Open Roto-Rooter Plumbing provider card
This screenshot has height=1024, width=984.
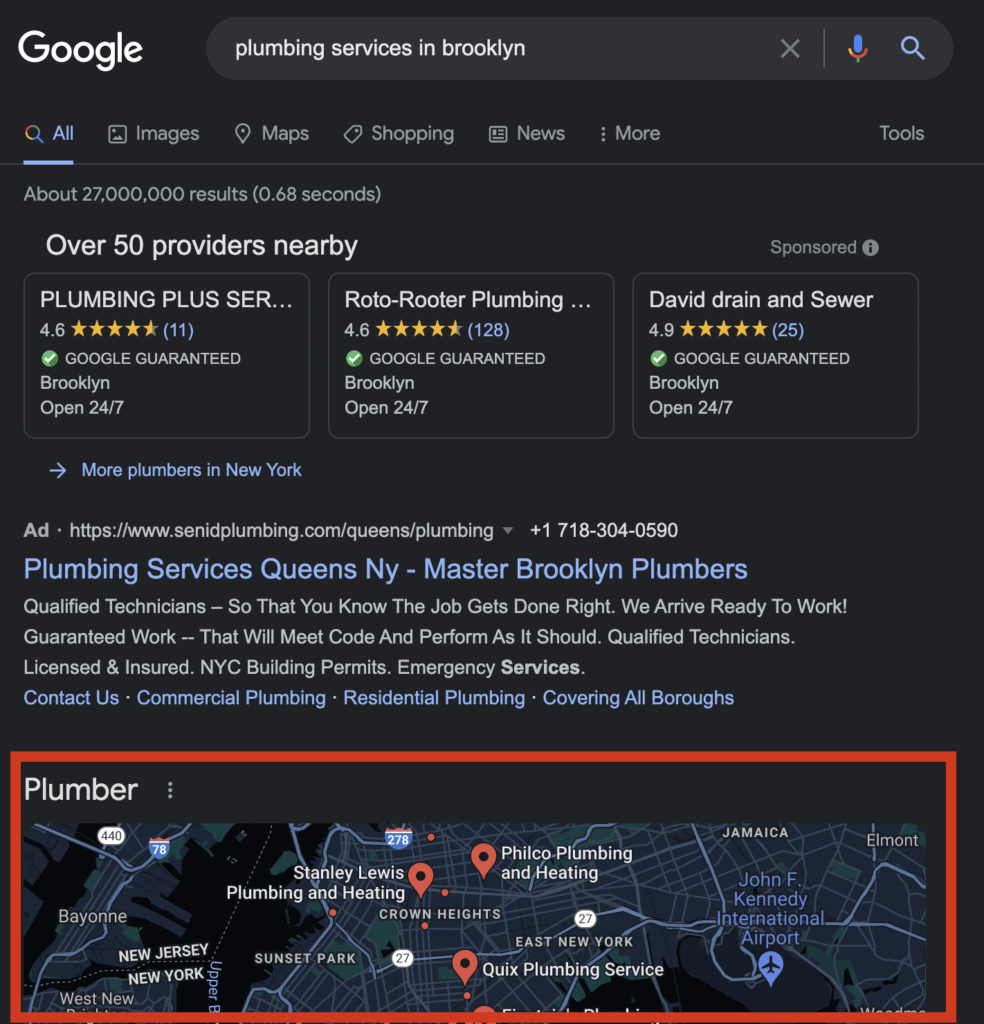(471, 355)
